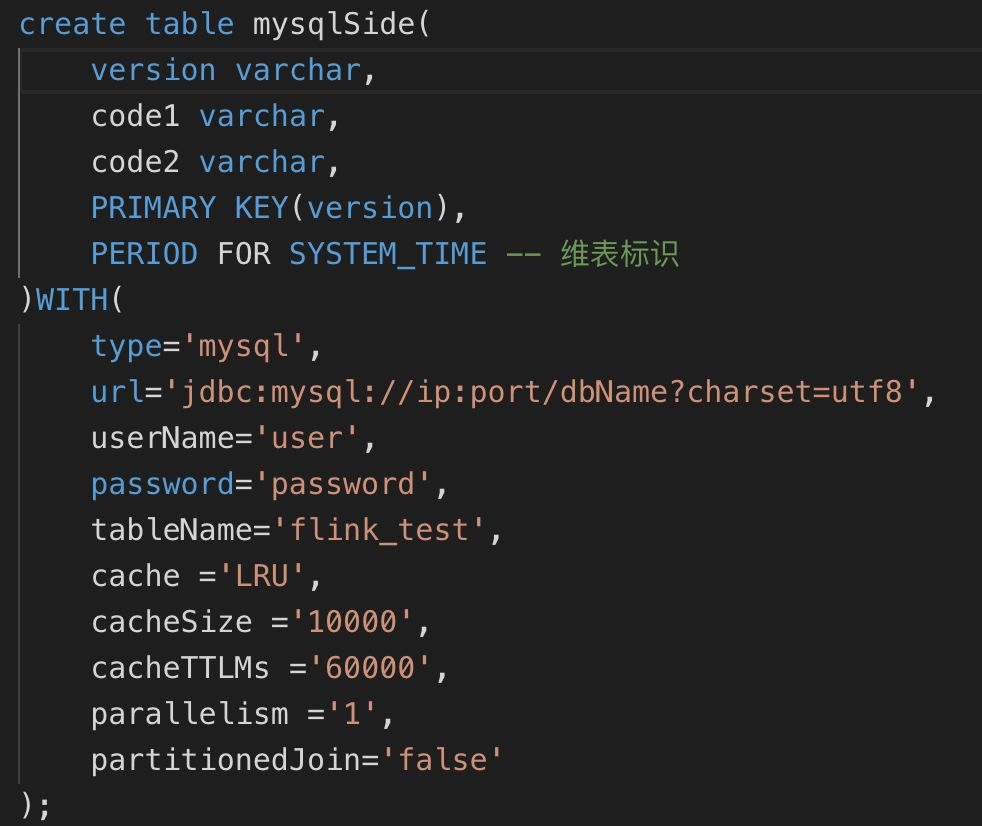The height and width of the screenshot is (826, 982).
Task: Click the green Chinese comment 维表标识
Action: coord(619,254)
